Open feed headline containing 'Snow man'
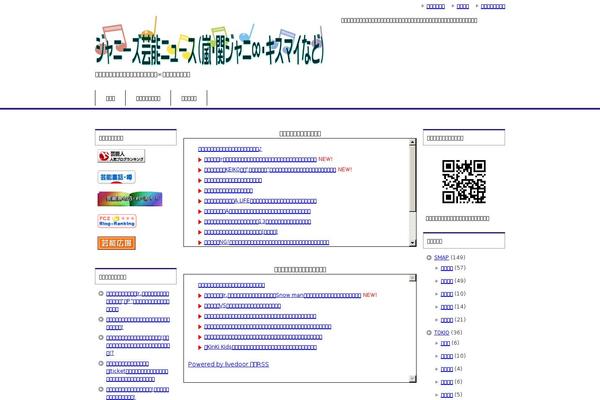Screen dimensions: 600x400 pos(282,296)
